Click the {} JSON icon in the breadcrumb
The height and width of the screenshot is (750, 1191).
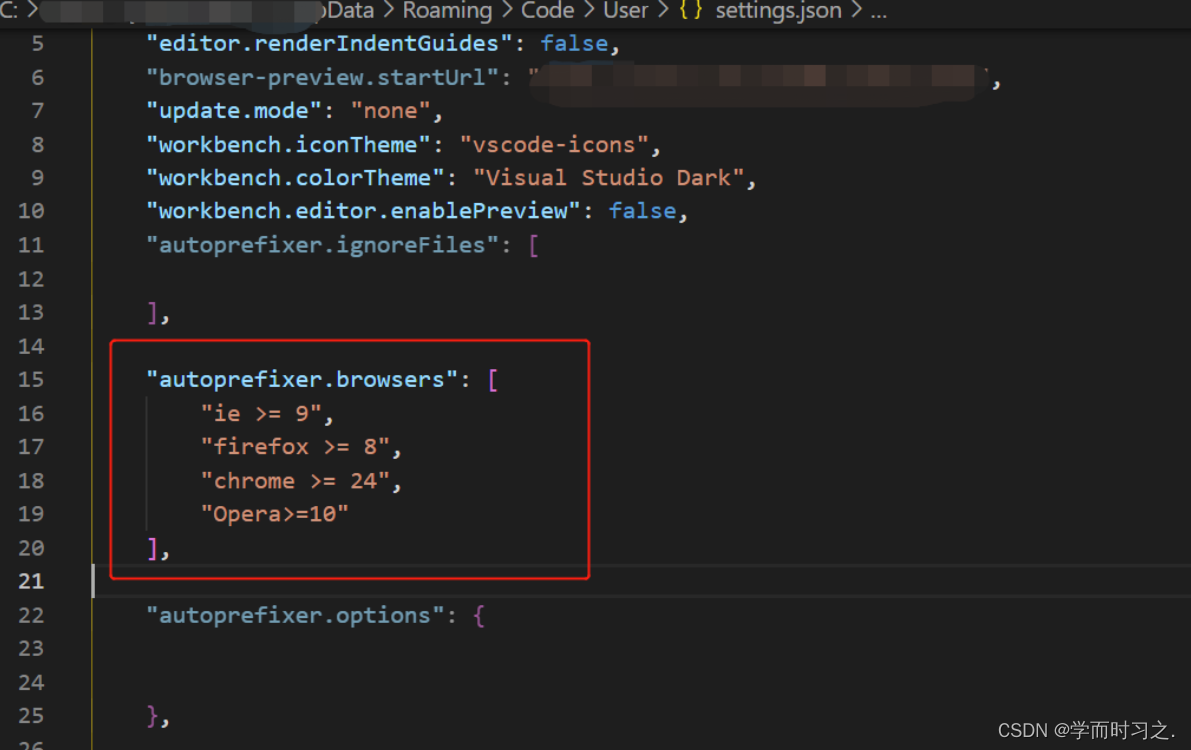coord(690,12)
